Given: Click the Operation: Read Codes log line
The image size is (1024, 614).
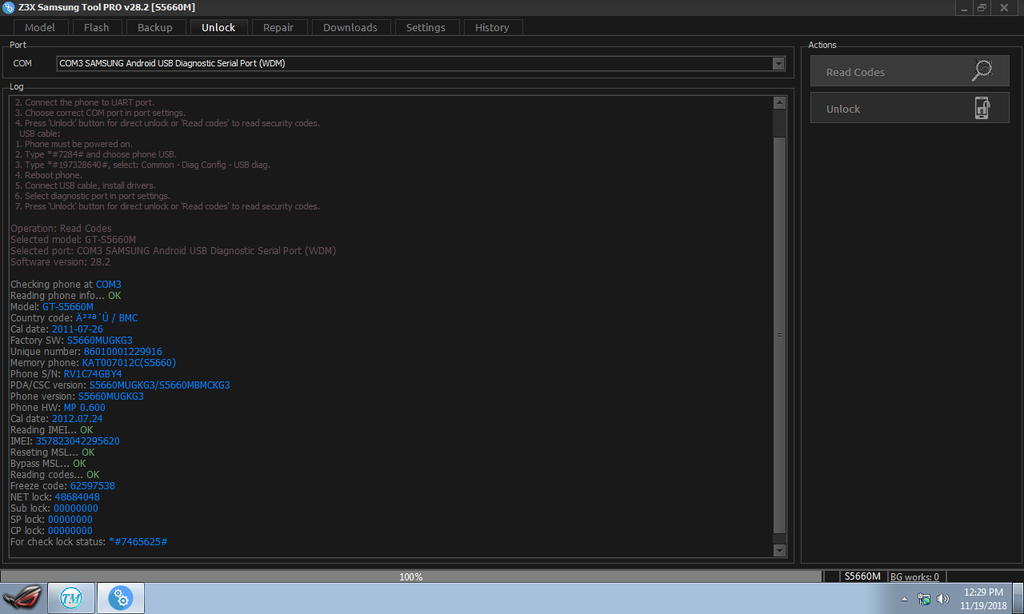Looking at the screenshot, I should pyautogui.click(x=61, y=229).
